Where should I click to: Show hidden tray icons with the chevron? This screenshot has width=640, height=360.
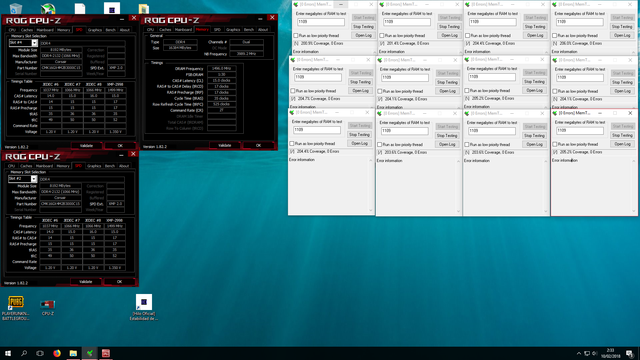(x=578, y=353)
